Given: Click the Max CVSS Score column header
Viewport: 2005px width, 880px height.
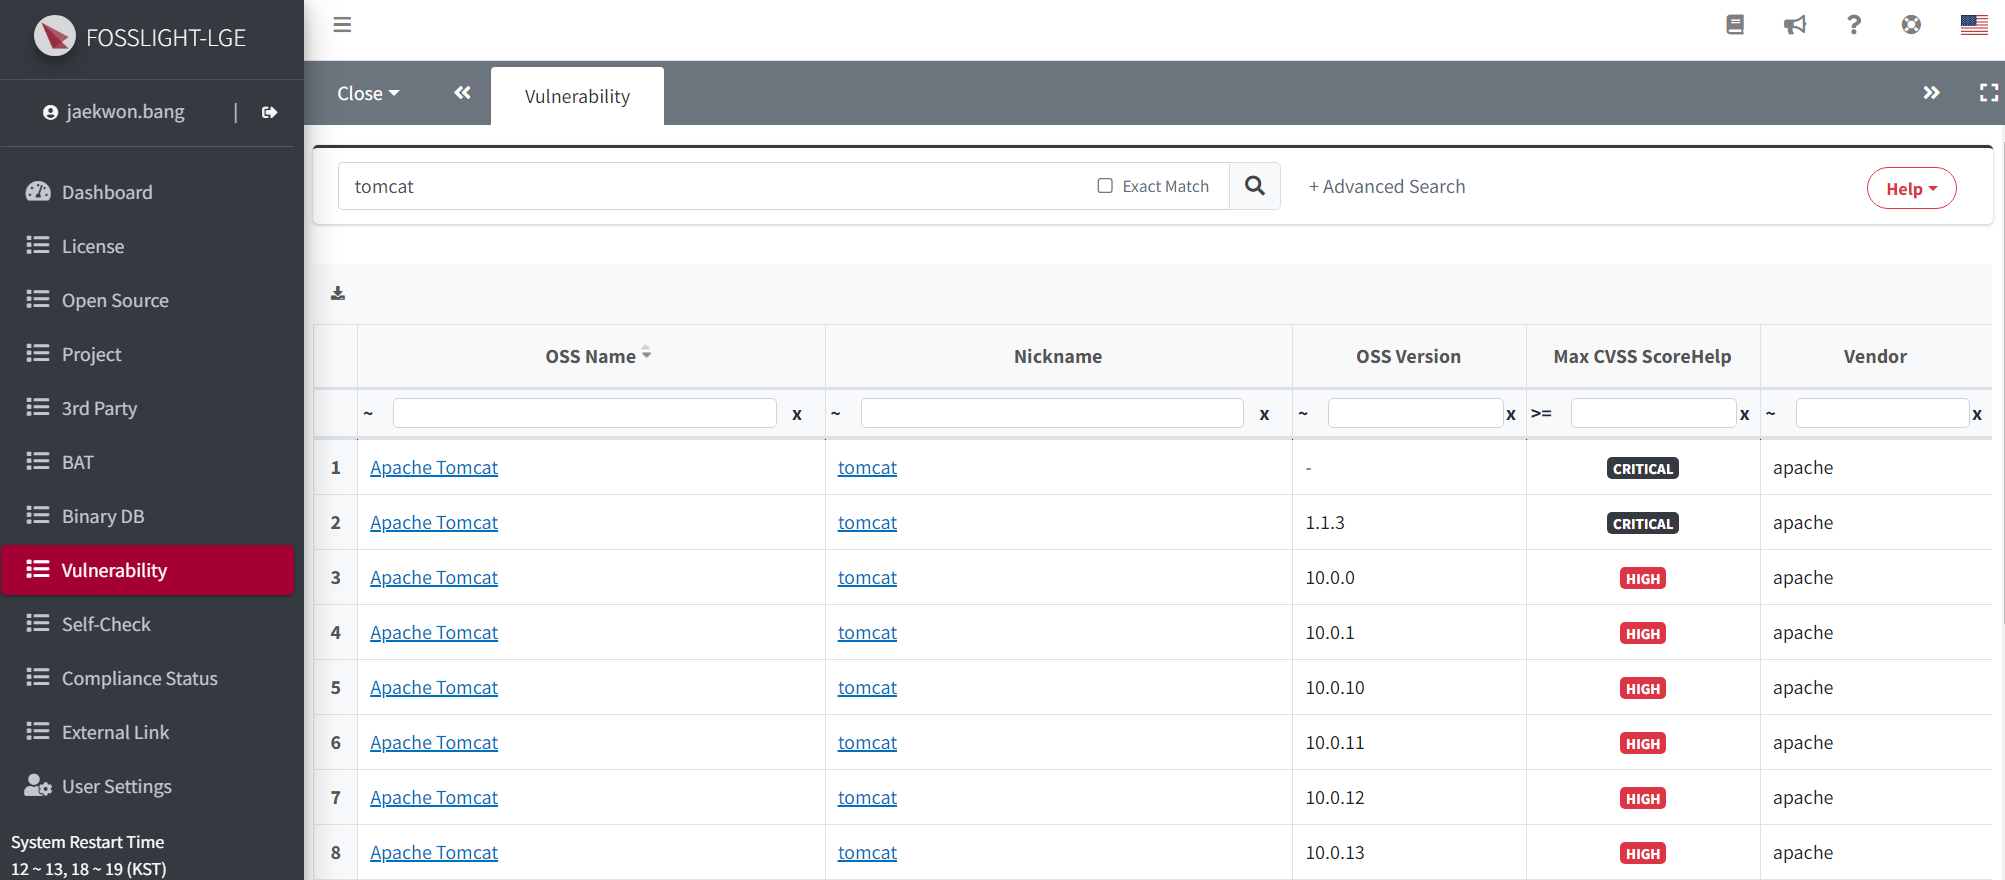Looking at the screenshot, I should point(1642,356).
